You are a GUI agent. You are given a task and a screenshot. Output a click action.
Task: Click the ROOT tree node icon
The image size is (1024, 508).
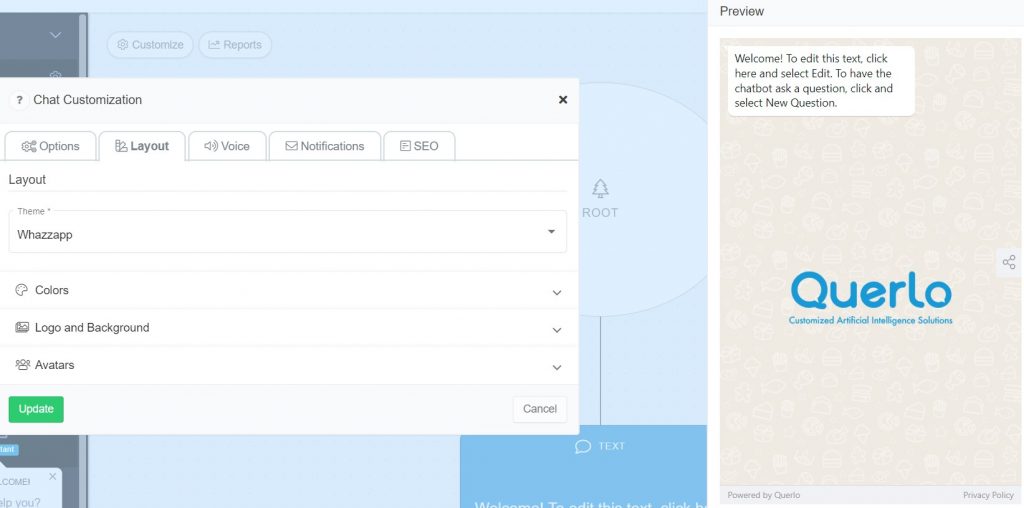click(600, 189)
